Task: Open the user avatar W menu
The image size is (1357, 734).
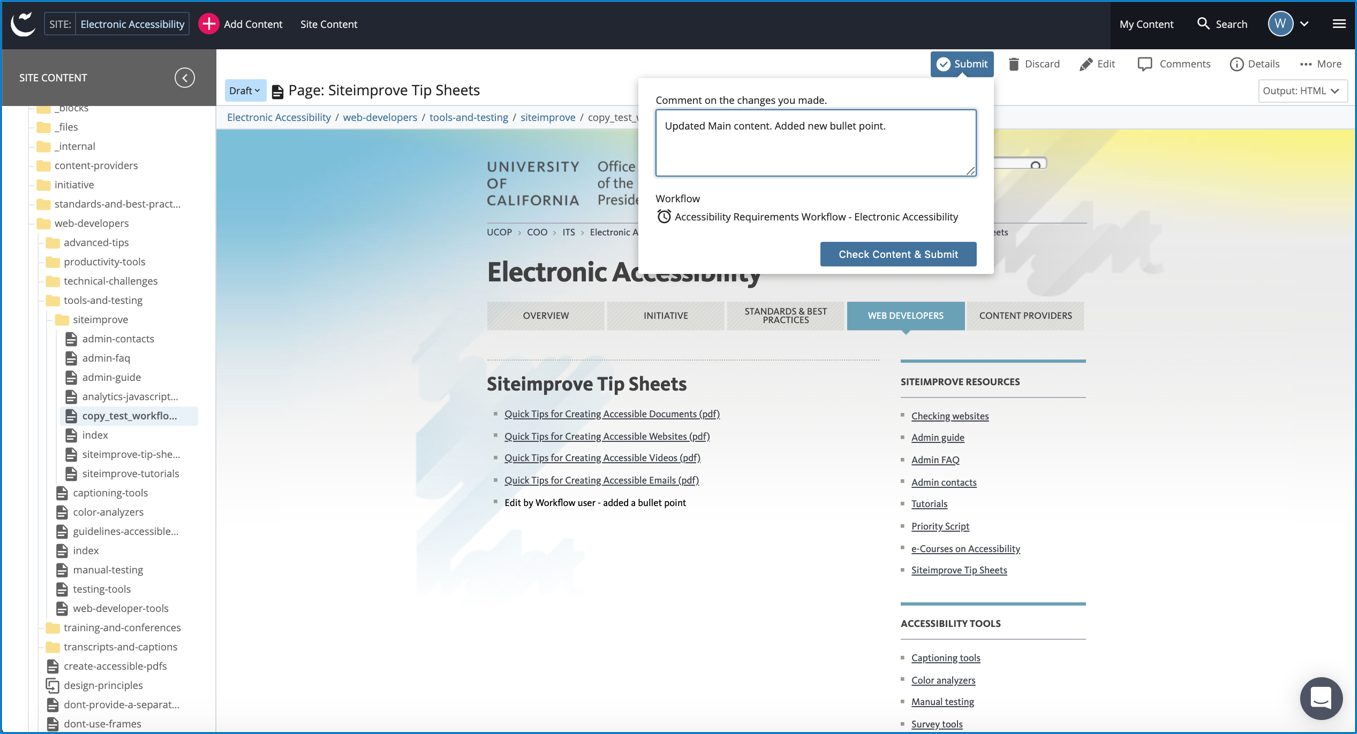Action: [x=1280, y=24]
